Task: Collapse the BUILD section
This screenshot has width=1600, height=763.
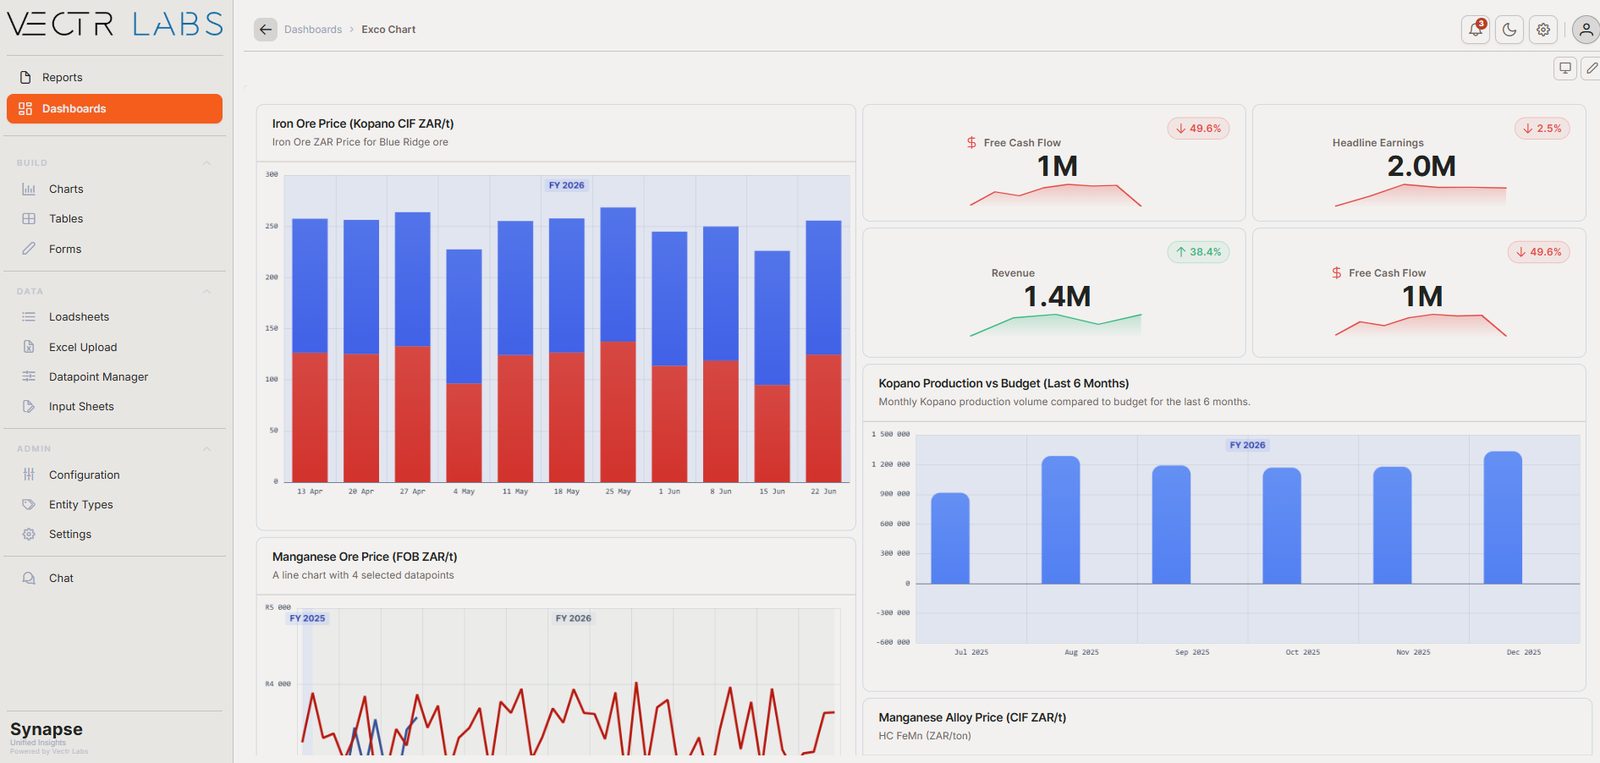Action: coord(207,163)
